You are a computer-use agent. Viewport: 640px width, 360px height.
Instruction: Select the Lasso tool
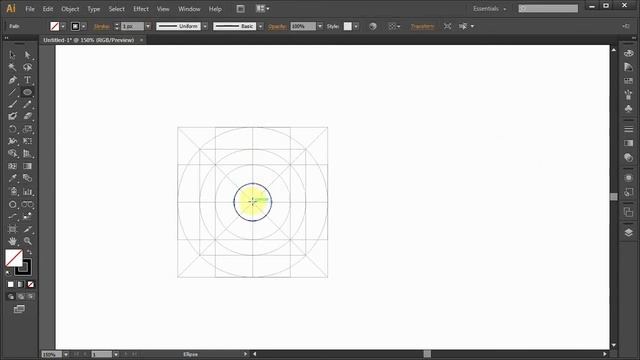pyautogui.click(x=27, y=67)
